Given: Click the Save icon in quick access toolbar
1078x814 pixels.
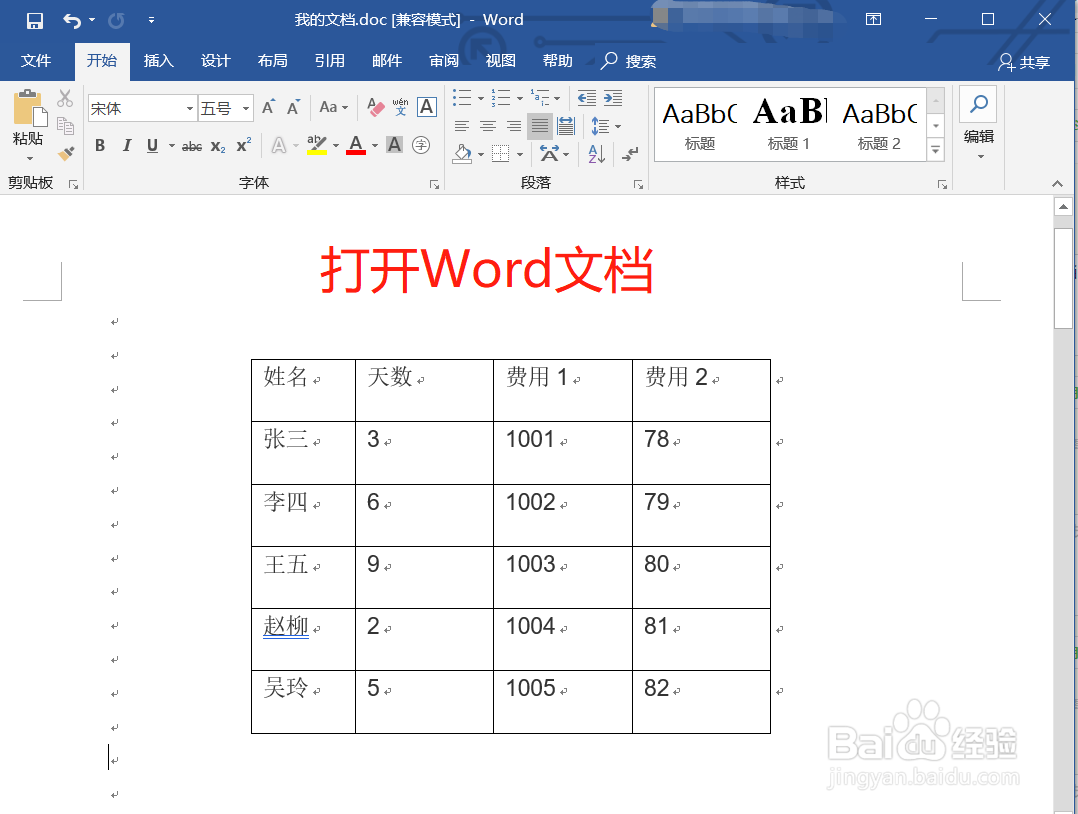Looking at the screenshot, I should pos(33,18).
